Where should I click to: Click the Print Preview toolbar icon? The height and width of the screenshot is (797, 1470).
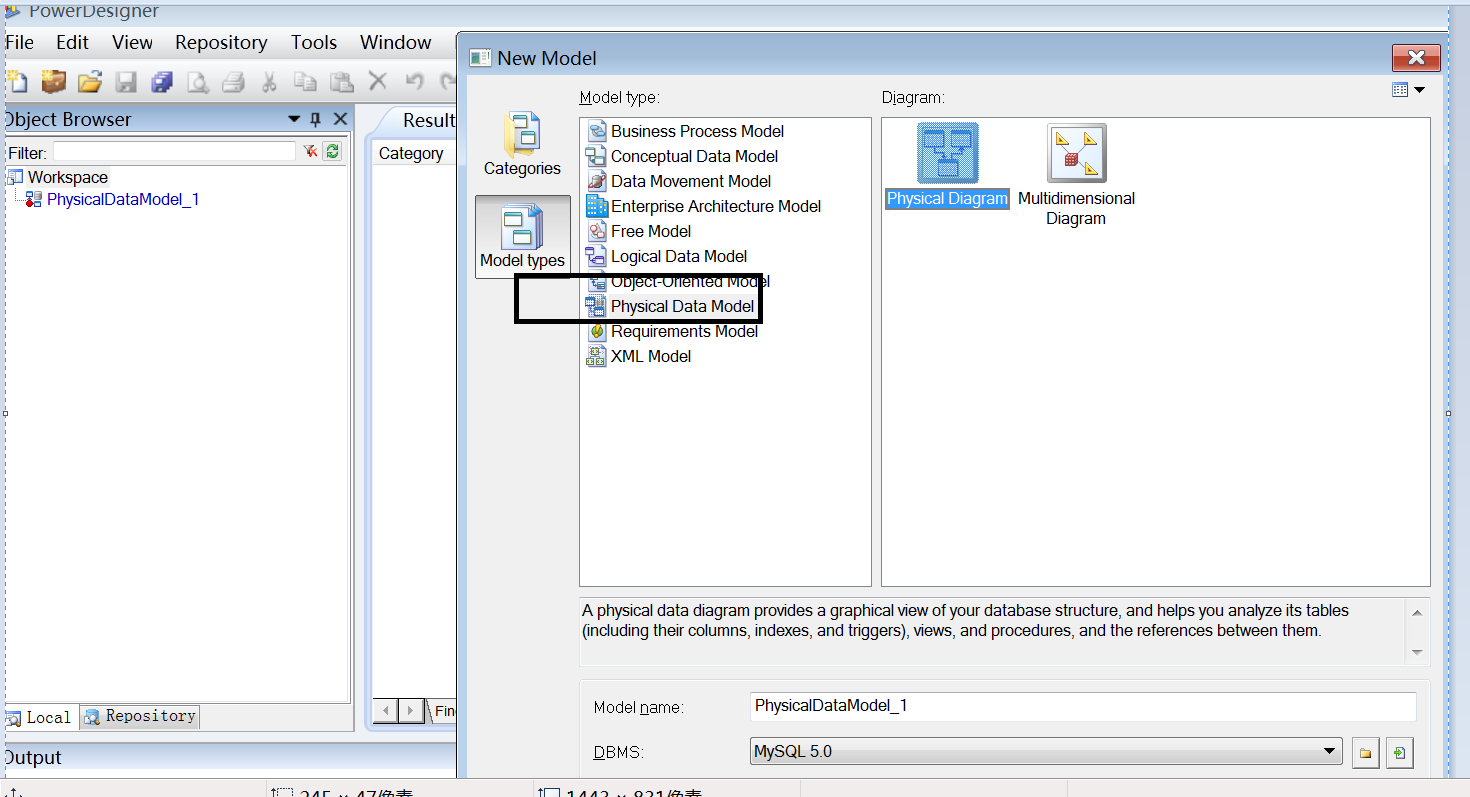coord(198,82)
